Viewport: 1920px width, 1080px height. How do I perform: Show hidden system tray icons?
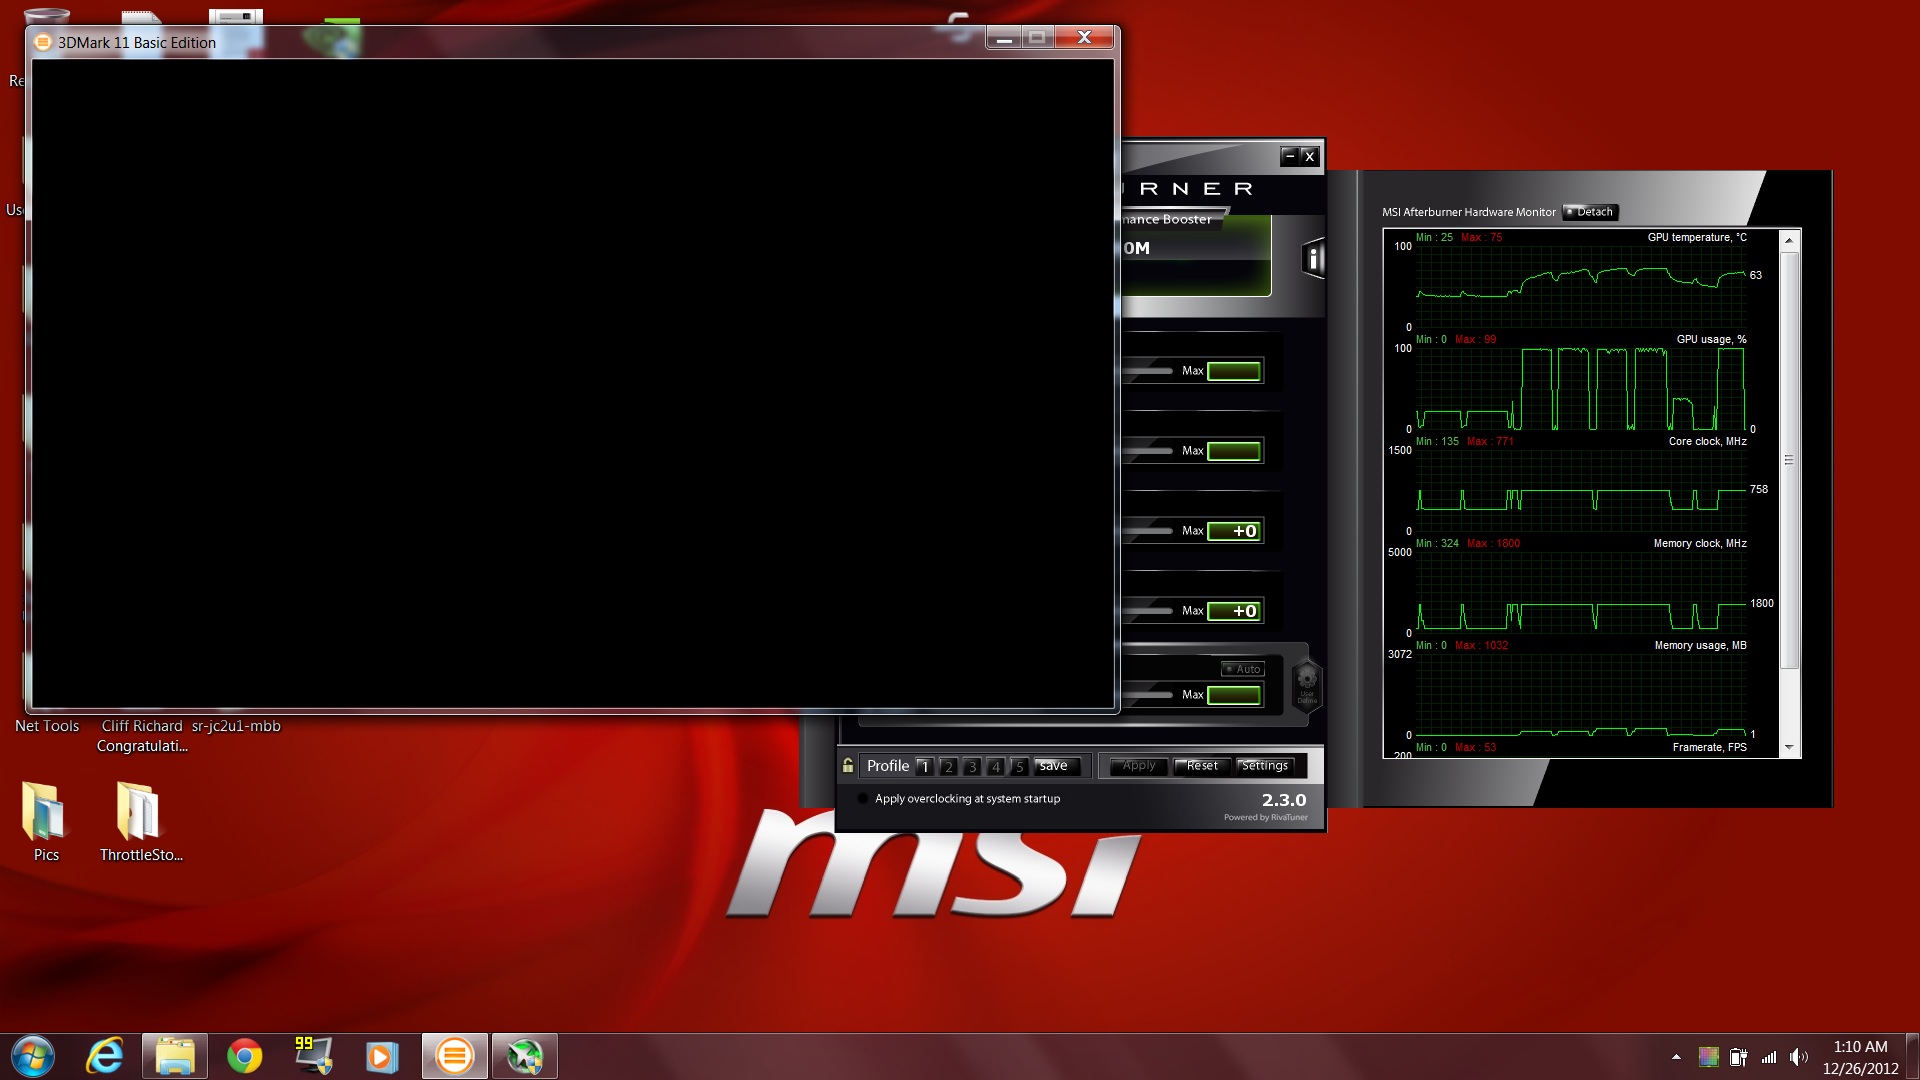tap(1676, 1057)
